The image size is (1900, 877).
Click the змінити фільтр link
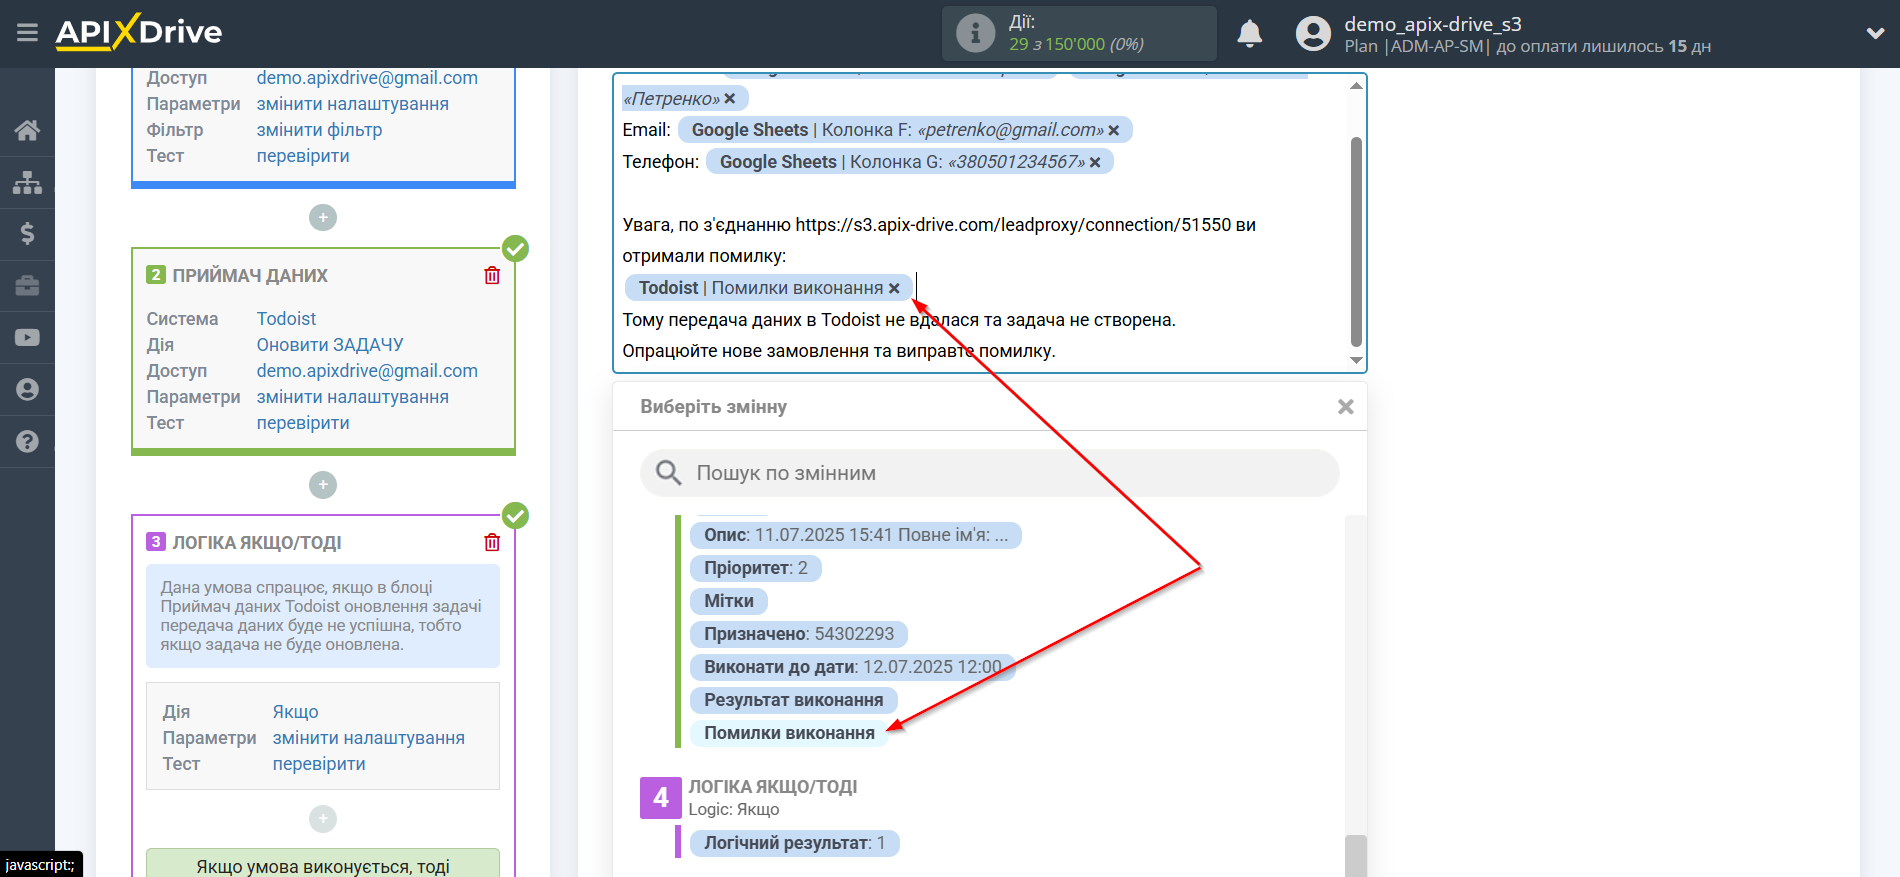319,130
